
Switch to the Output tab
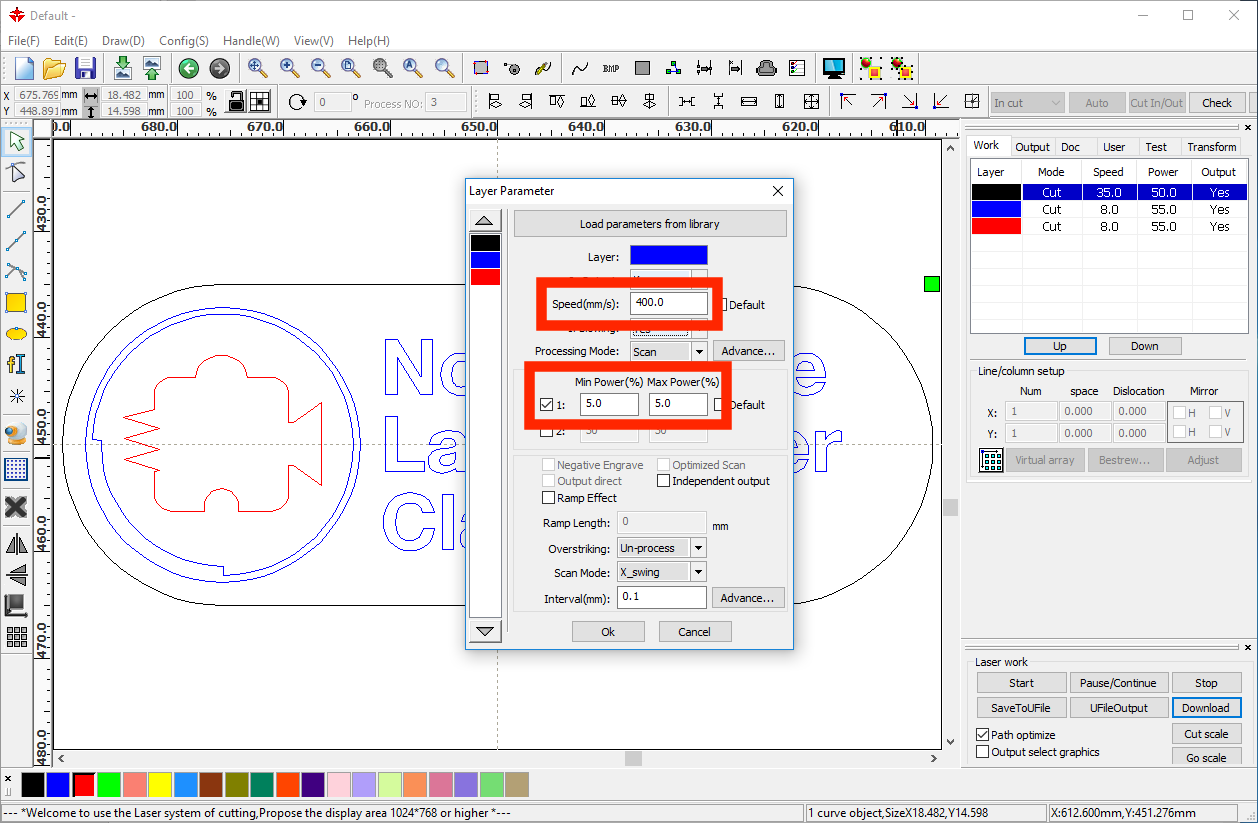pos(1032,147)
